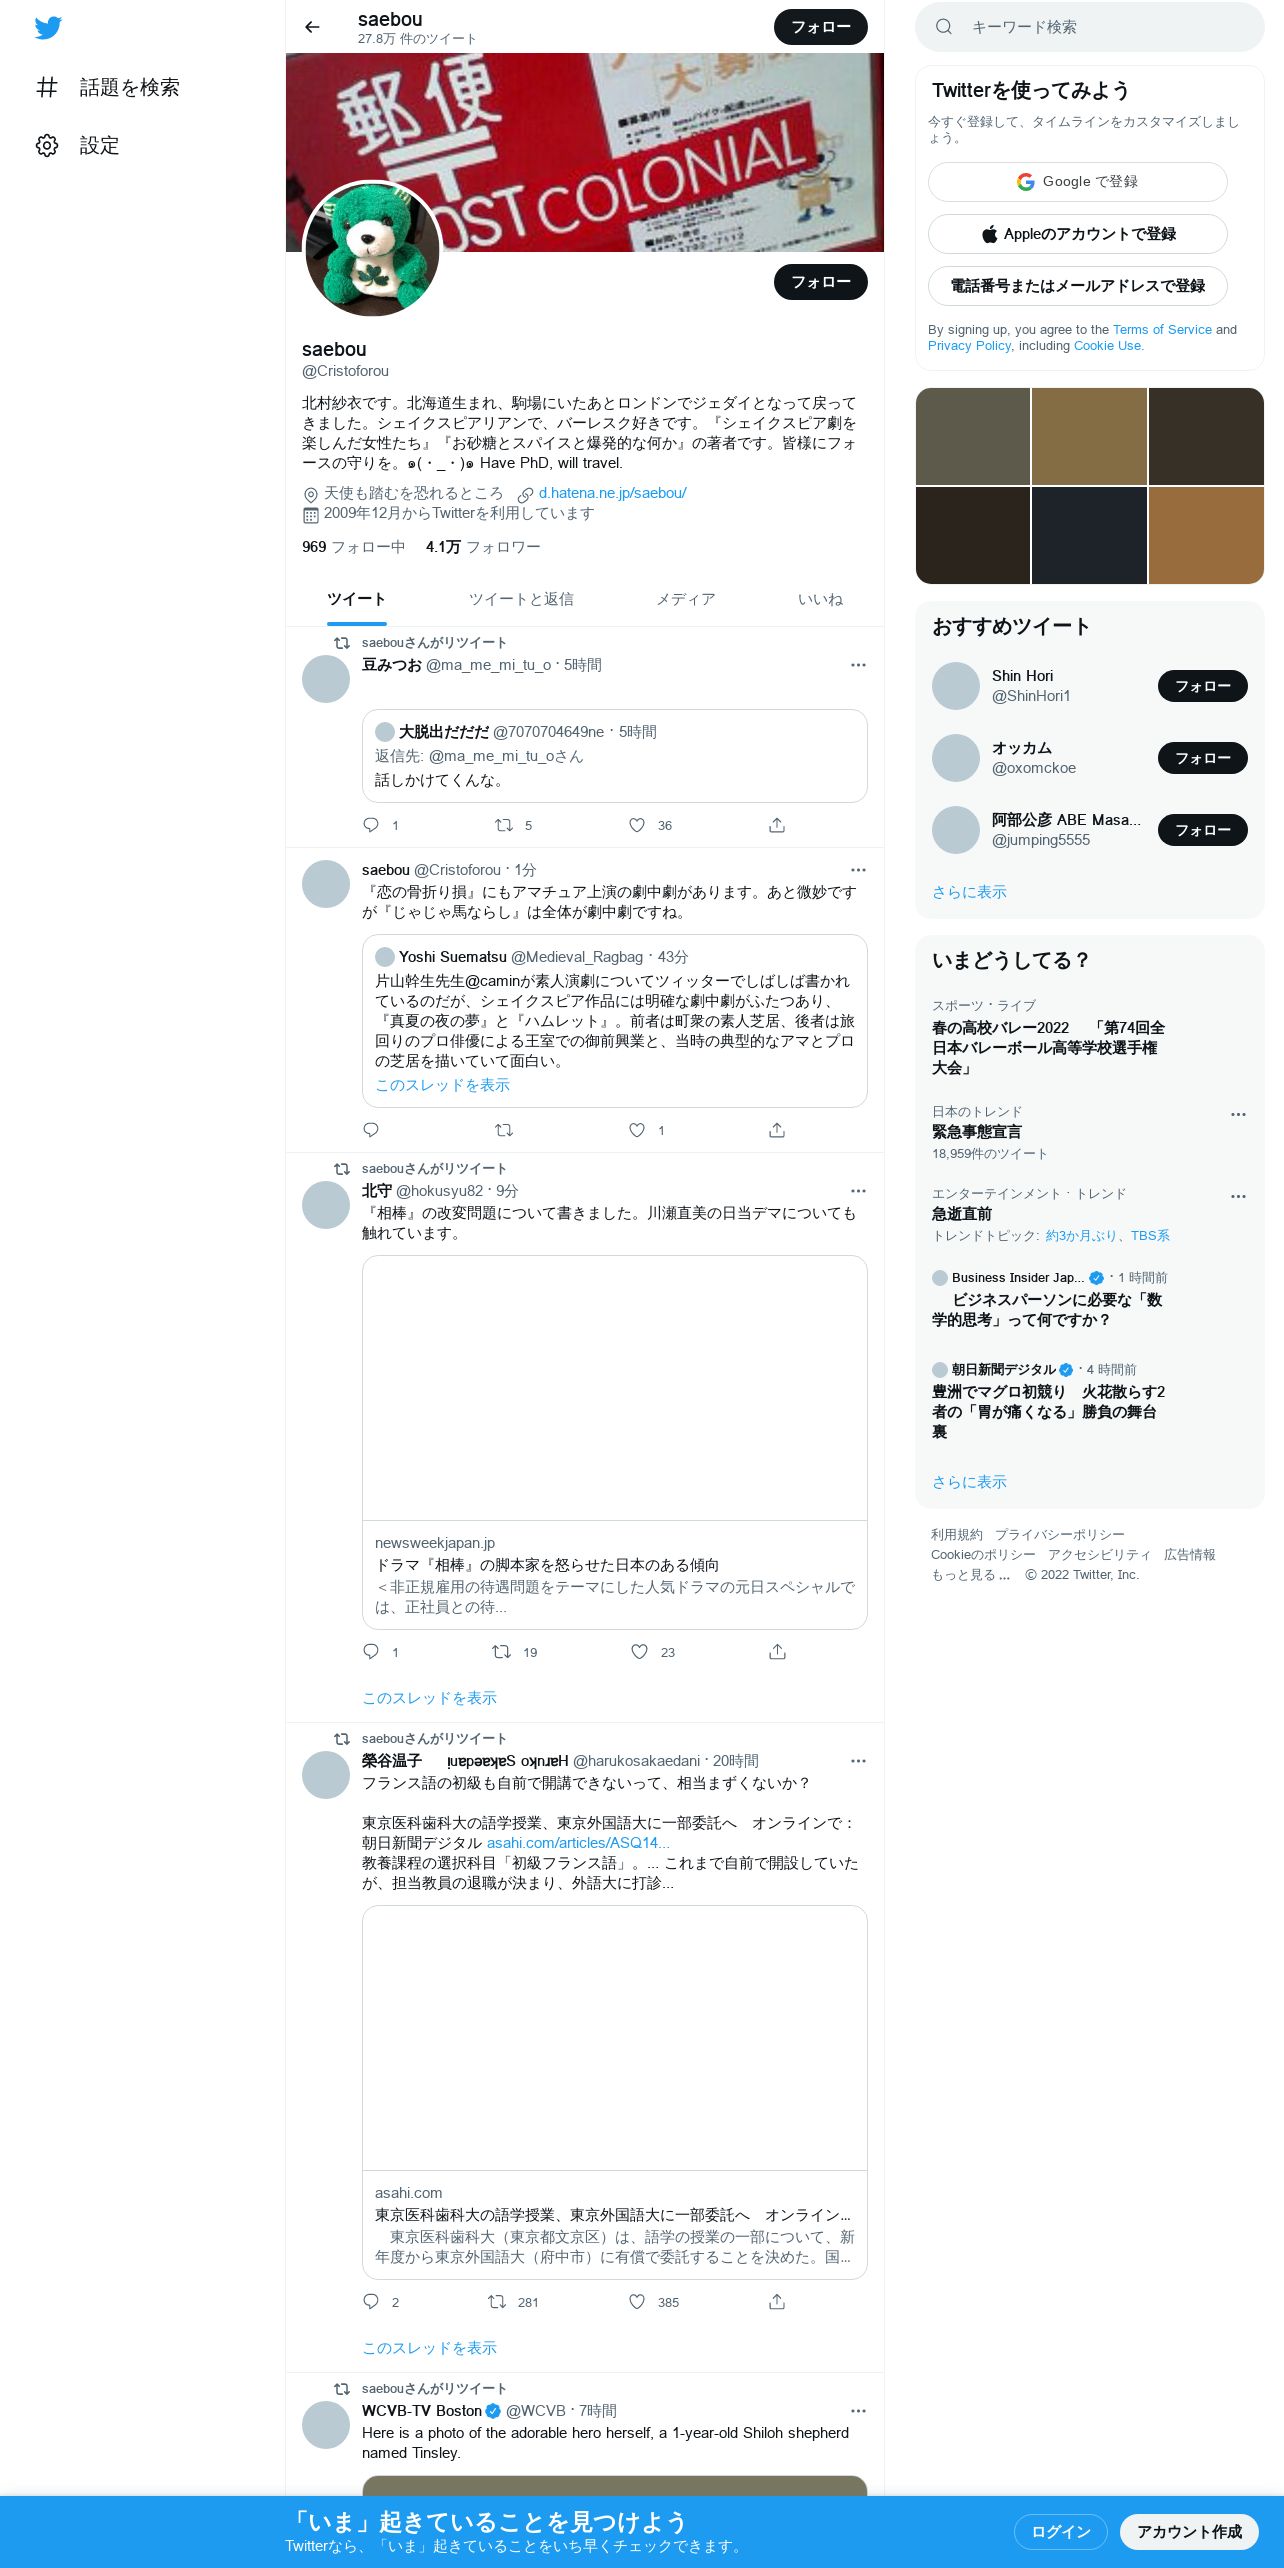This screenshot has height=2568, width=1284.
Task: Expand footer もっと見る menu
Action: [x=970, y=1575]
